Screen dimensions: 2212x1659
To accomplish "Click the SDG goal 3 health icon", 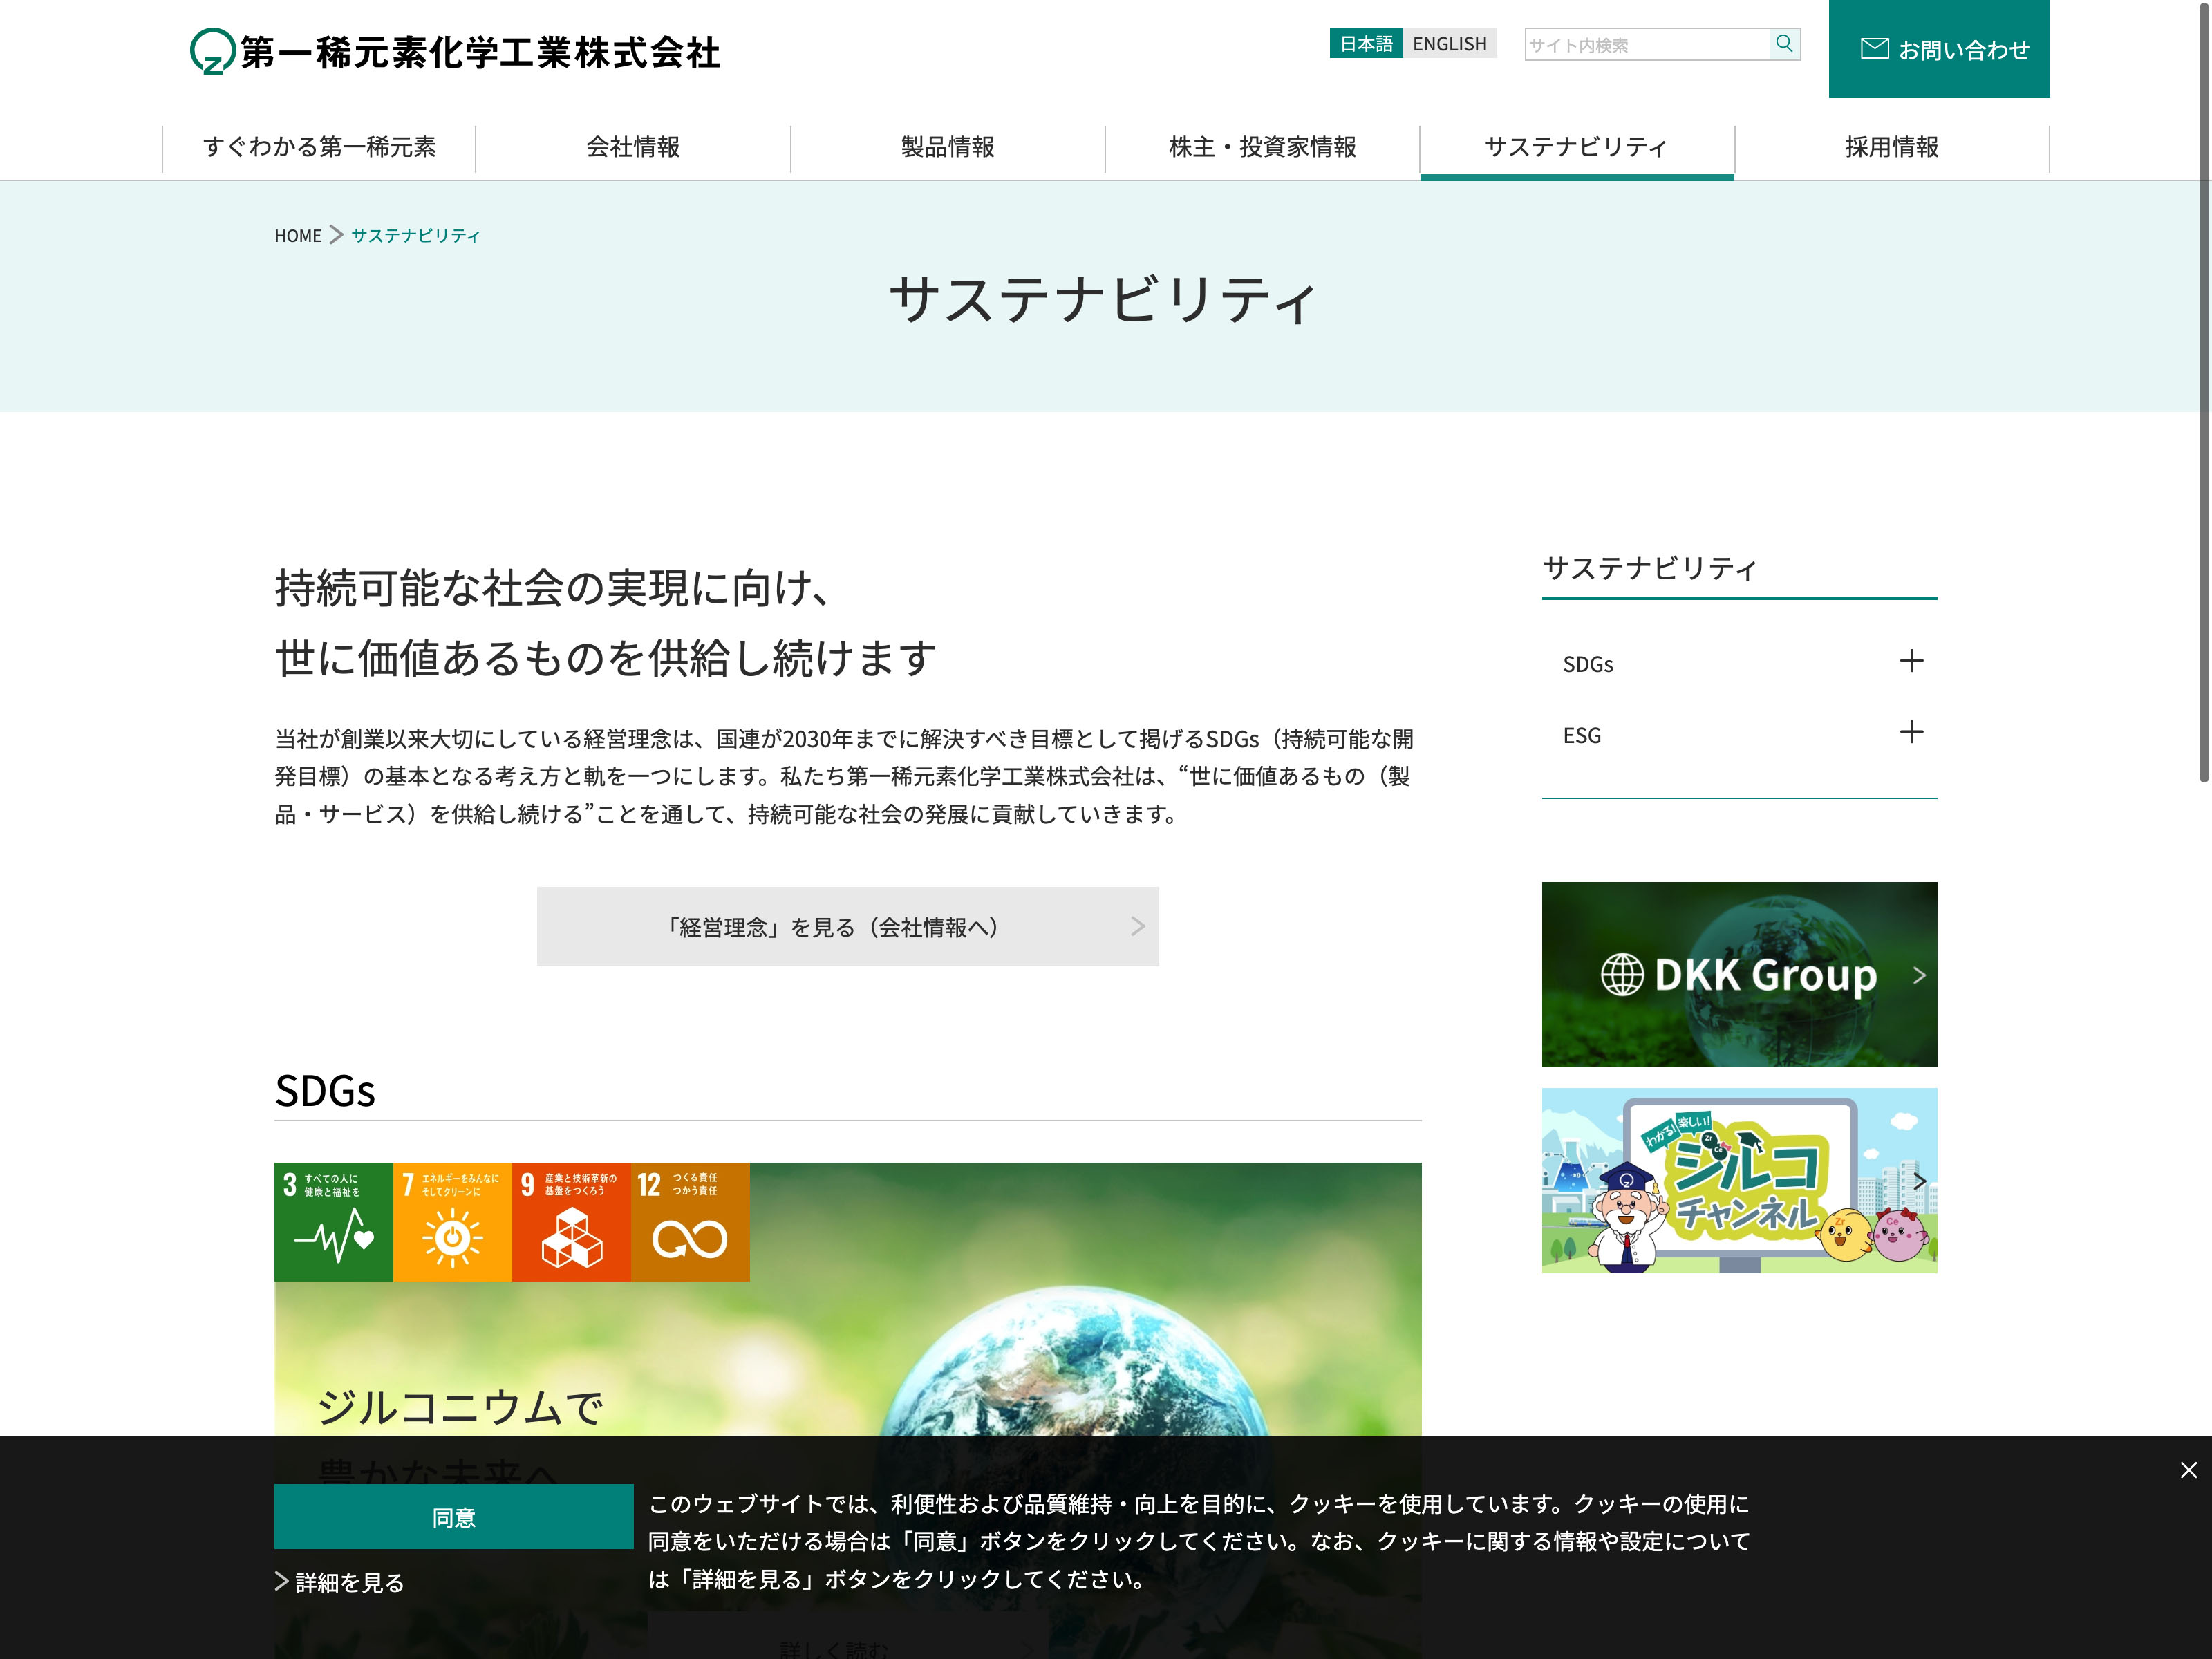I will (x=333, y=1221).
